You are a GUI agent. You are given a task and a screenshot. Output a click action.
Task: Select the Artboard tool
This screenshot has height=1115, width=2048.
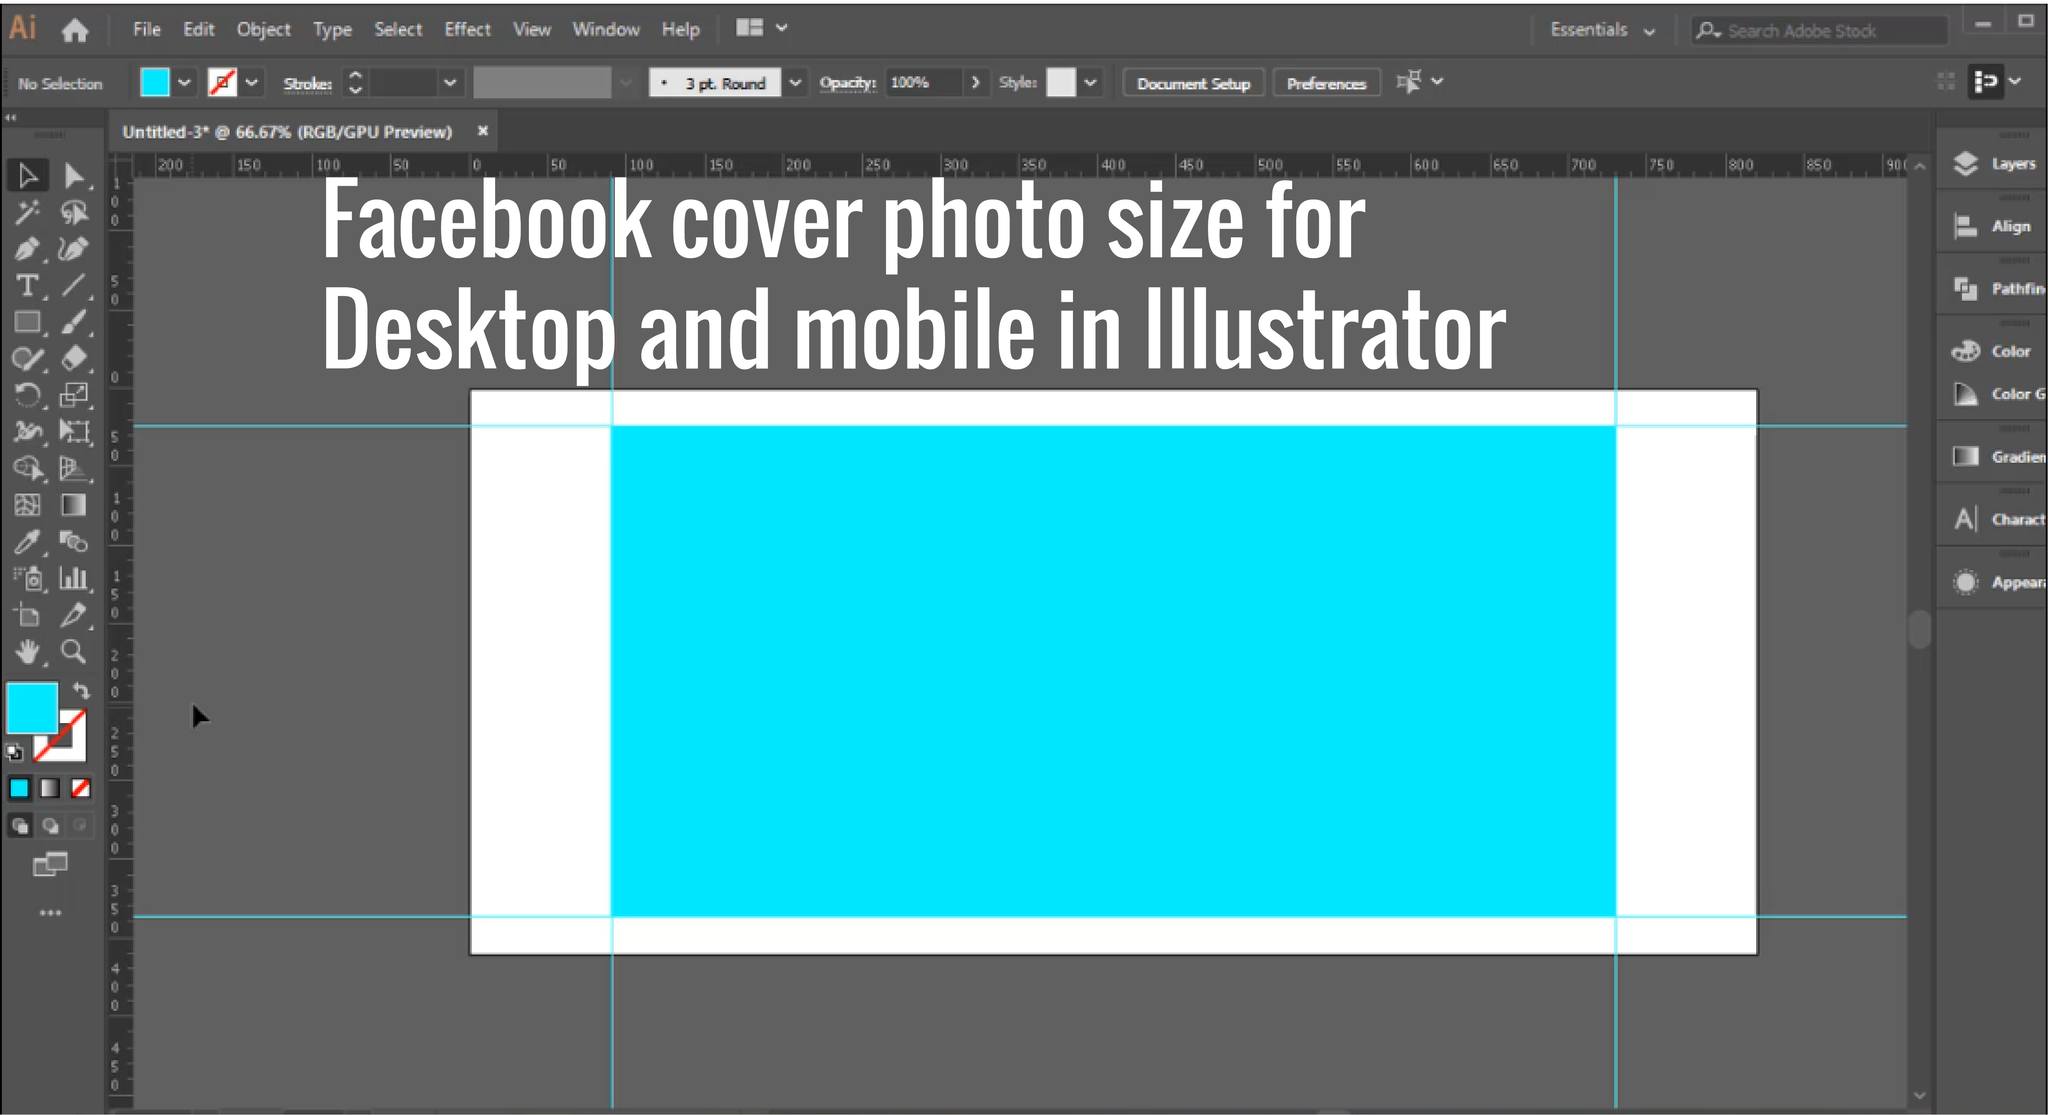point(27,615)
